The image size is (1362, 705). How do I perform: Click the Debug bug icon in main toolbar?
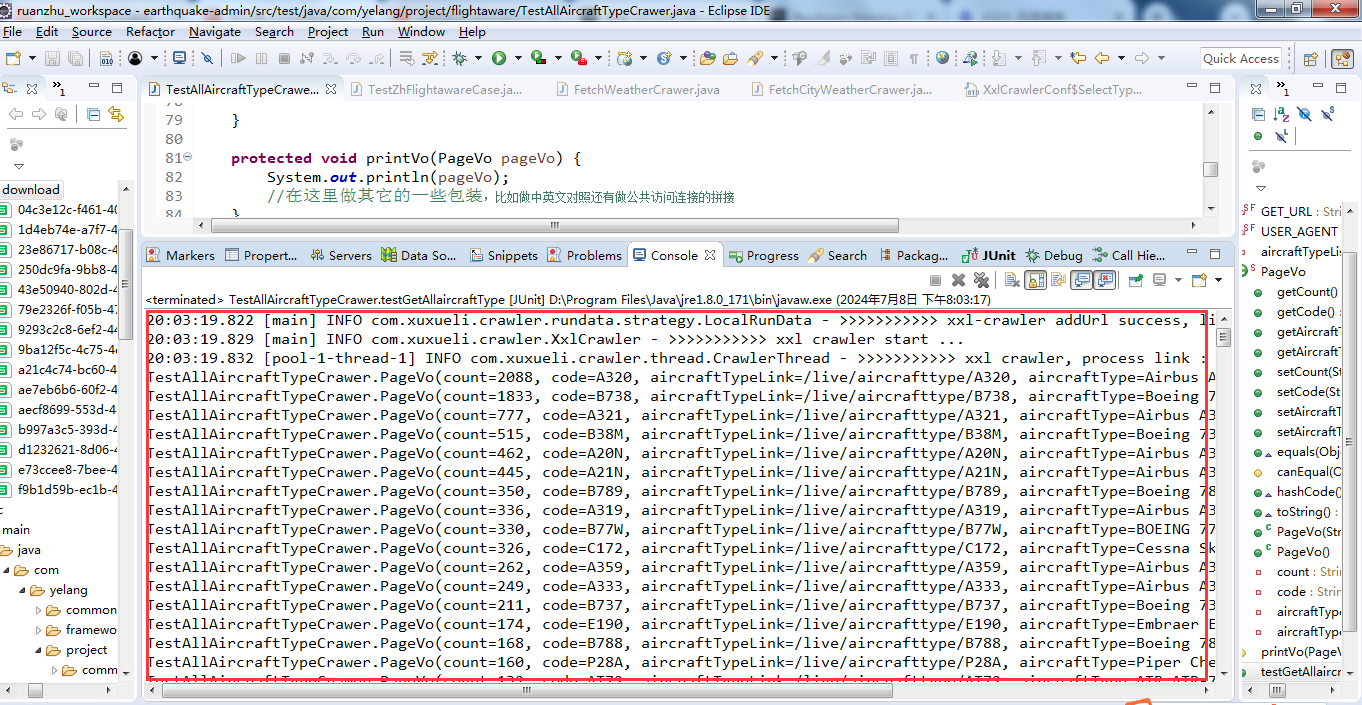click(x=459, y=58)
